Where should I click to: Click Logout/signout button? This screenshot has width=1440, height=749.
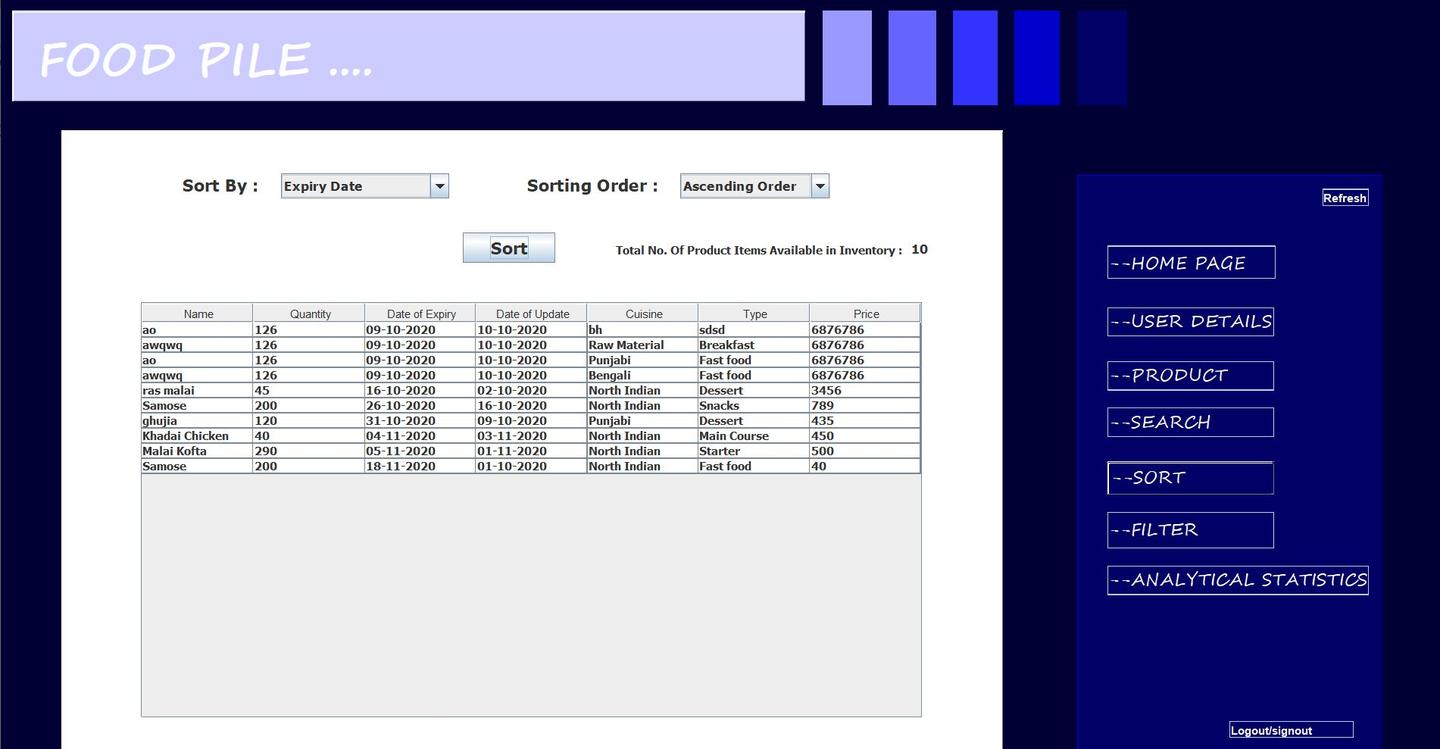[1291, 730]
